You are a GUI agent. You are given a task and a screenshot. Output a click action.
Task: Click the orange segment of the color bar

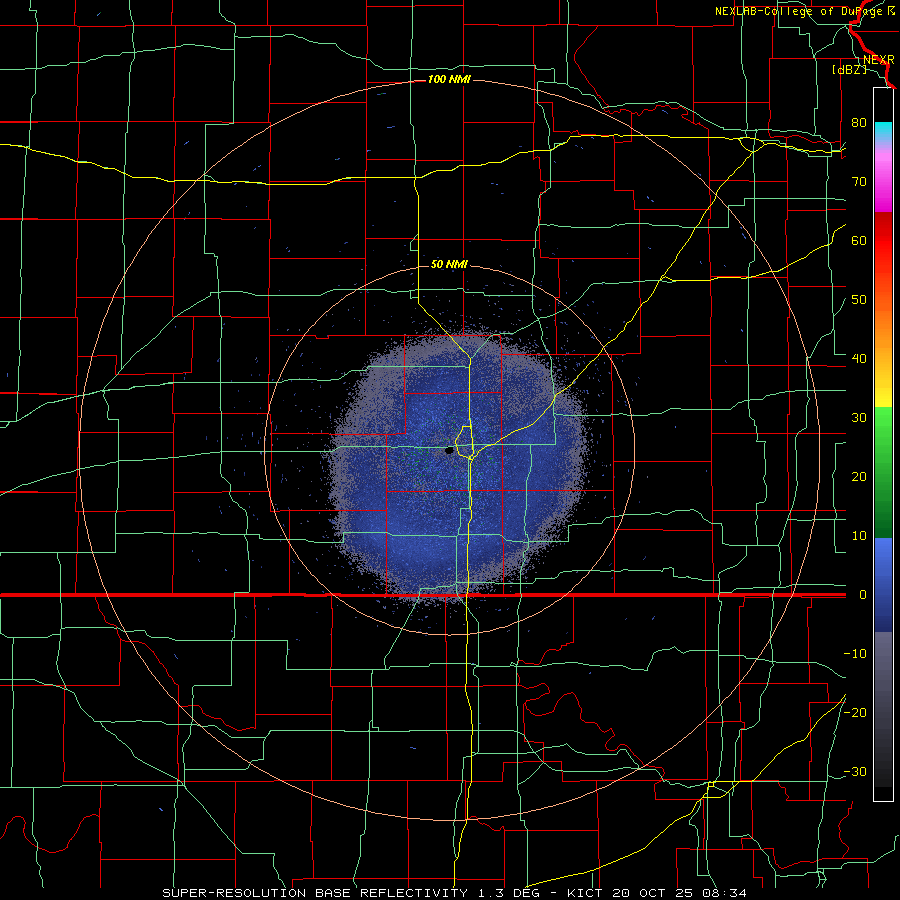click(883, 327)
